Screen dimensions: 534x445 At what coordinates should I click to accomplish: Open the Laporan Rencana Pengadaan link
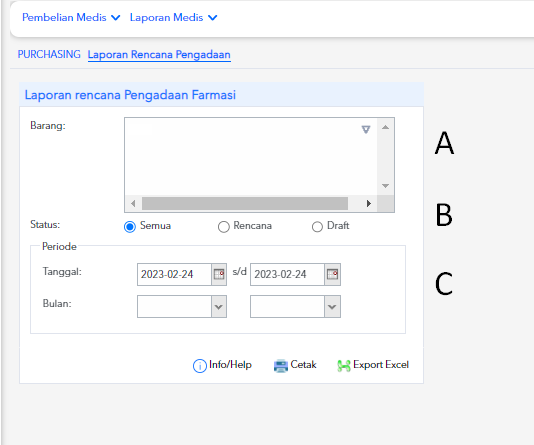pos(159,54)
